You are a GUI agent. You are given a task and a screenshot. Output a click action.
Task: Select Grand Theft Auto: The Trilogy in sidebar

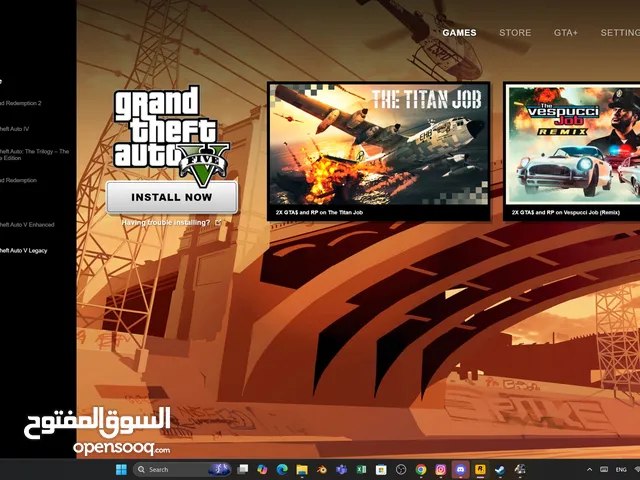tap(34, 155)
